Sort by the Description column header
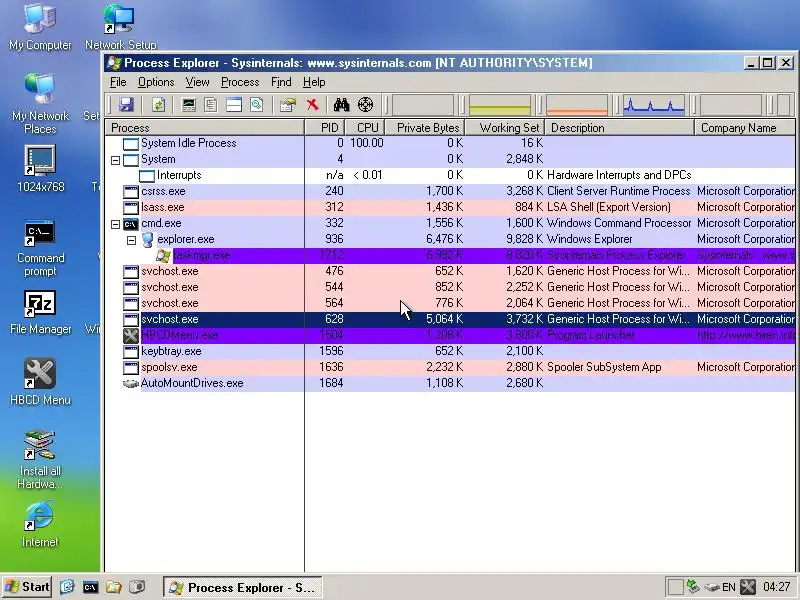Image resolution: width=800 pixels, height=600 pixels. pos(619,128)
